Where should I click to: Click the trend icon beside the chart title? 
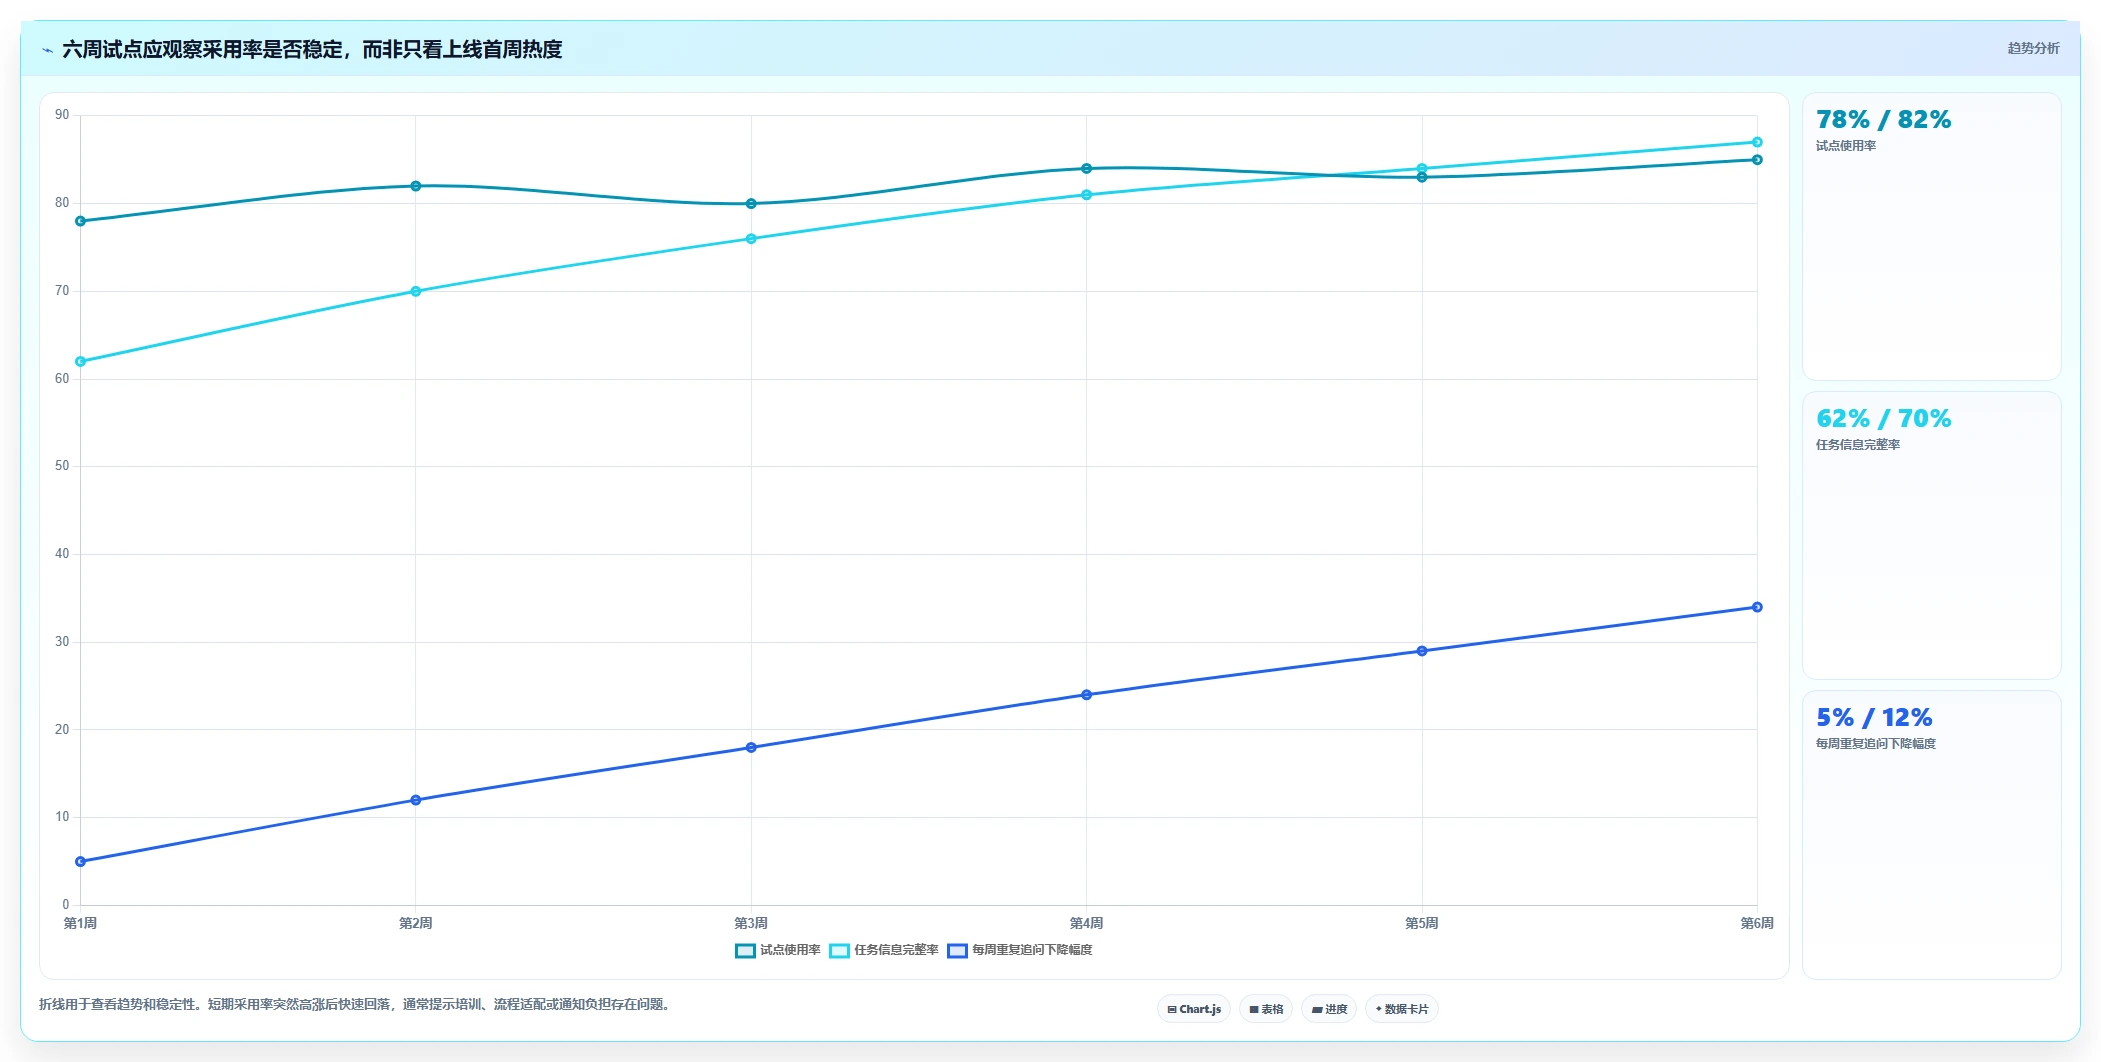click(47, 50)
